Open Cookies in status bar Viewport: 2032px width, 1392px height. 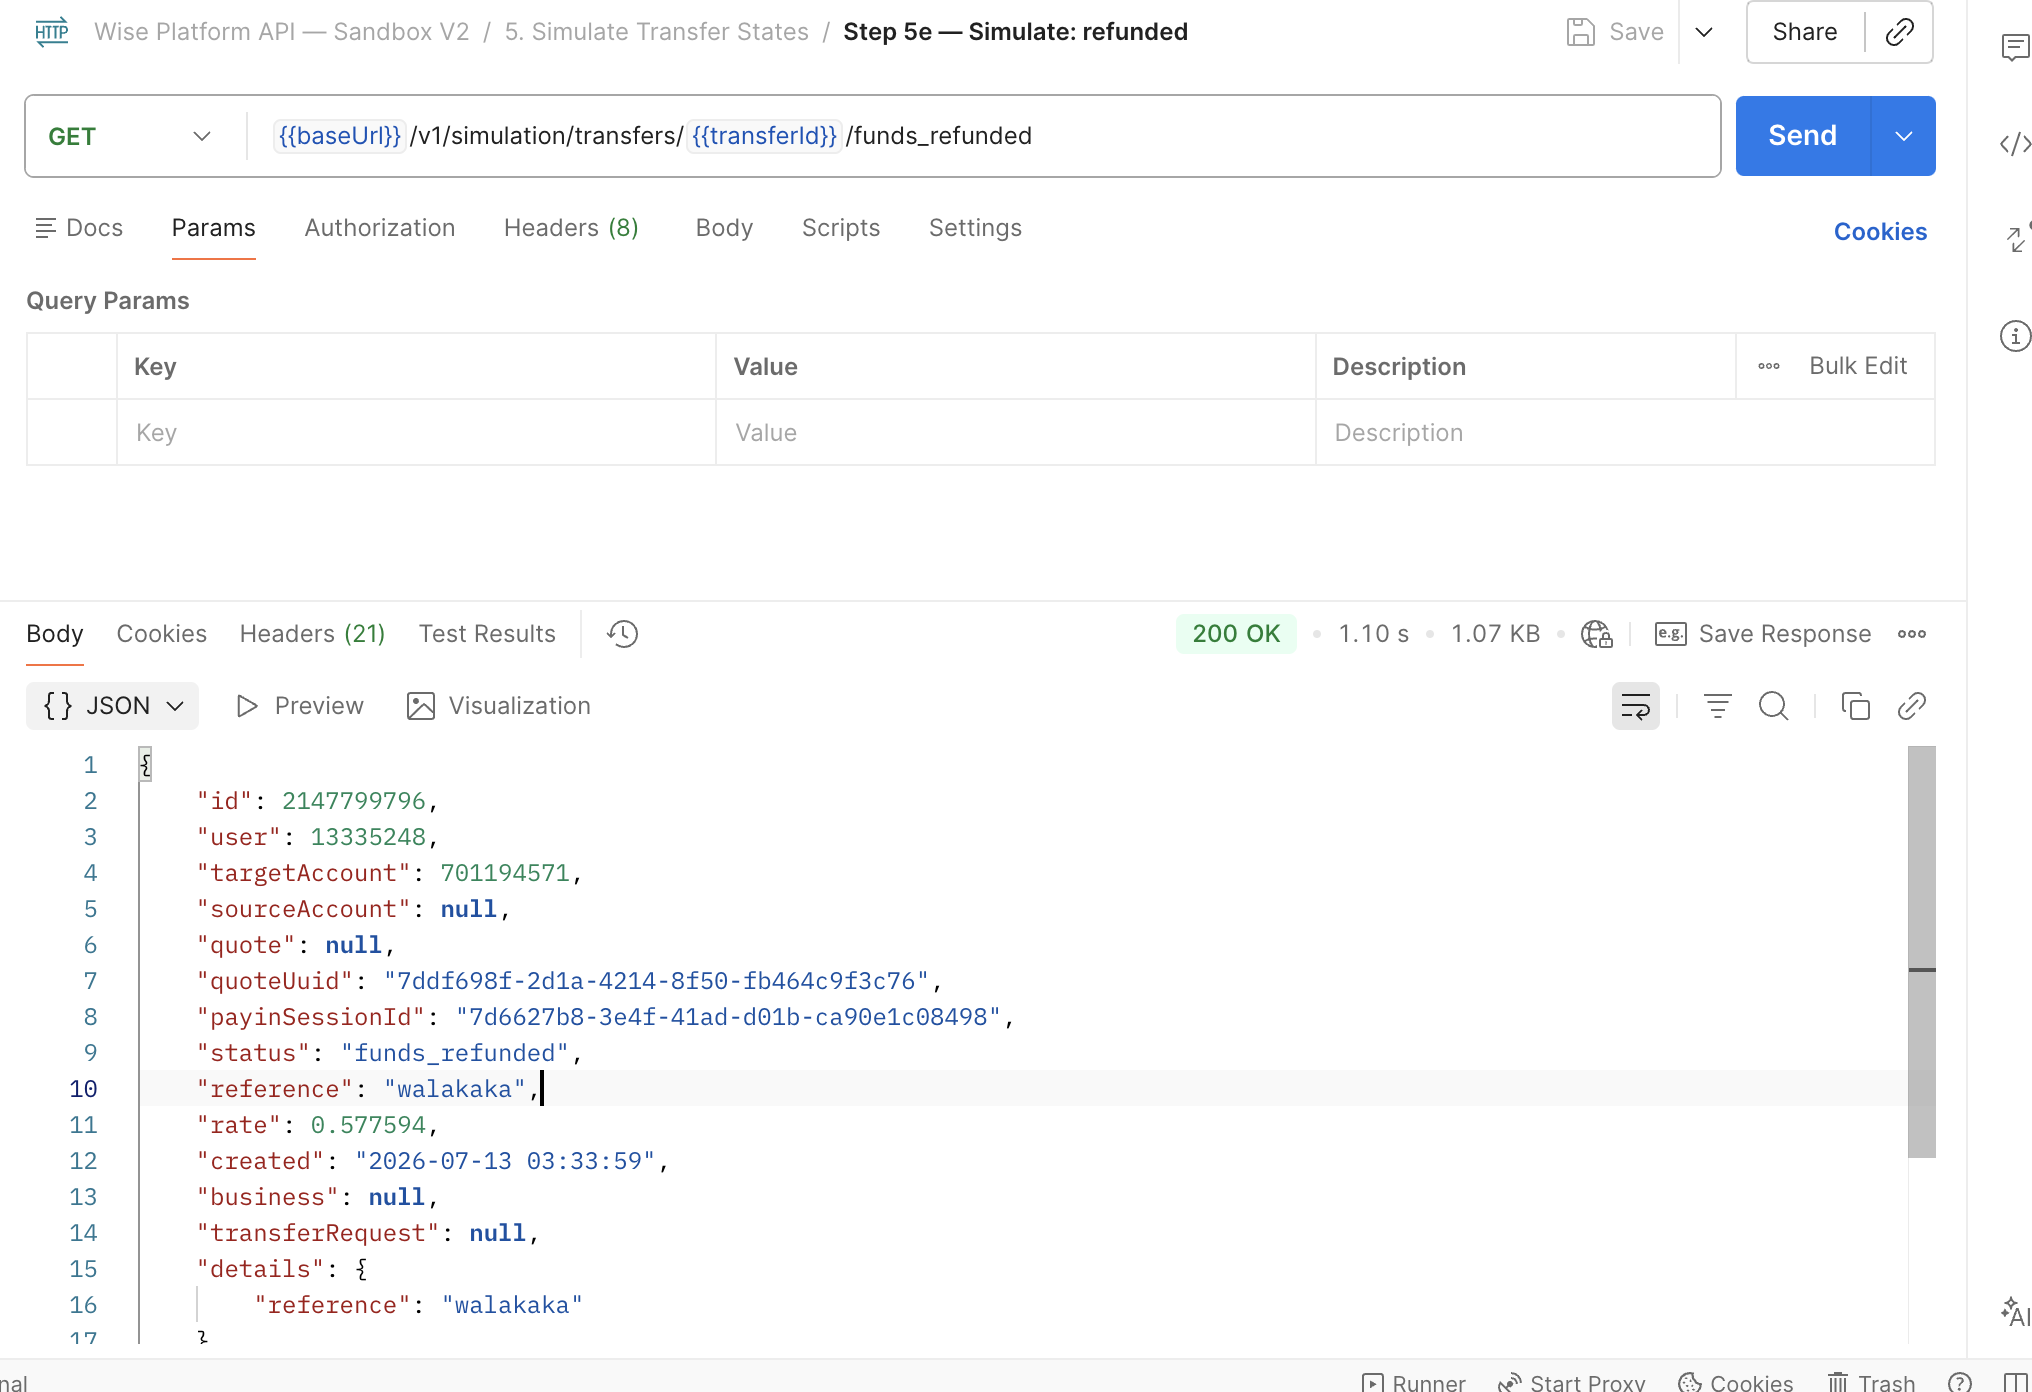(x=1736, y=1382)
